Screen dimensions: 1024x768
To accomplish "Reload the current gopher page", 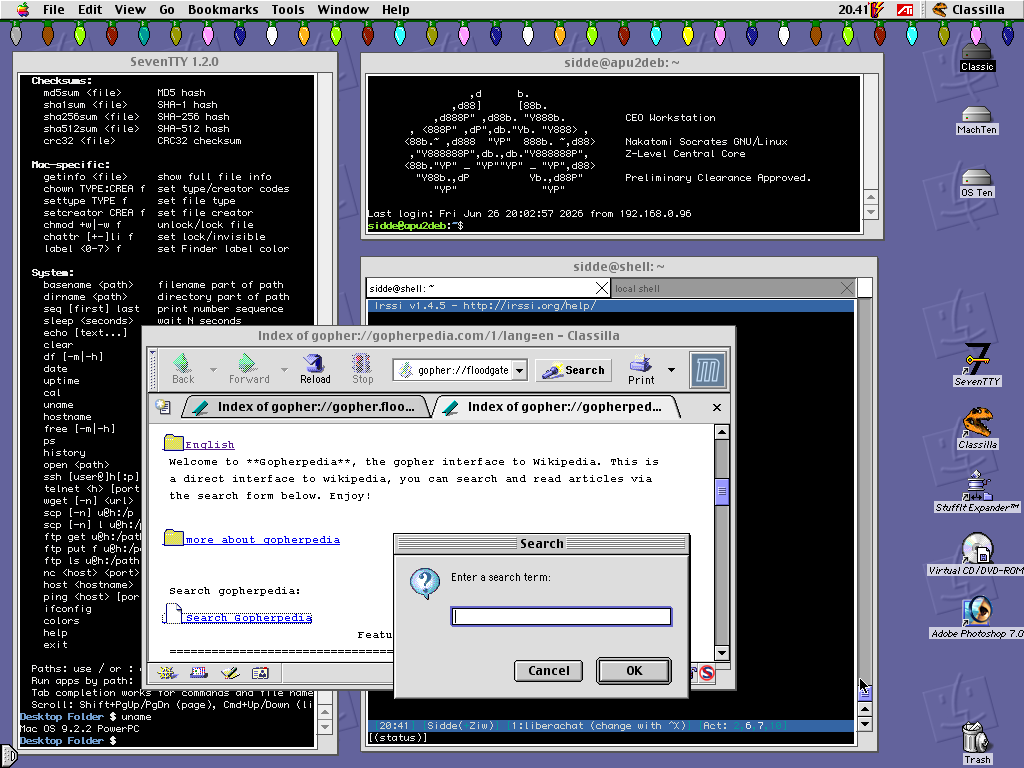I will (315, 369).
